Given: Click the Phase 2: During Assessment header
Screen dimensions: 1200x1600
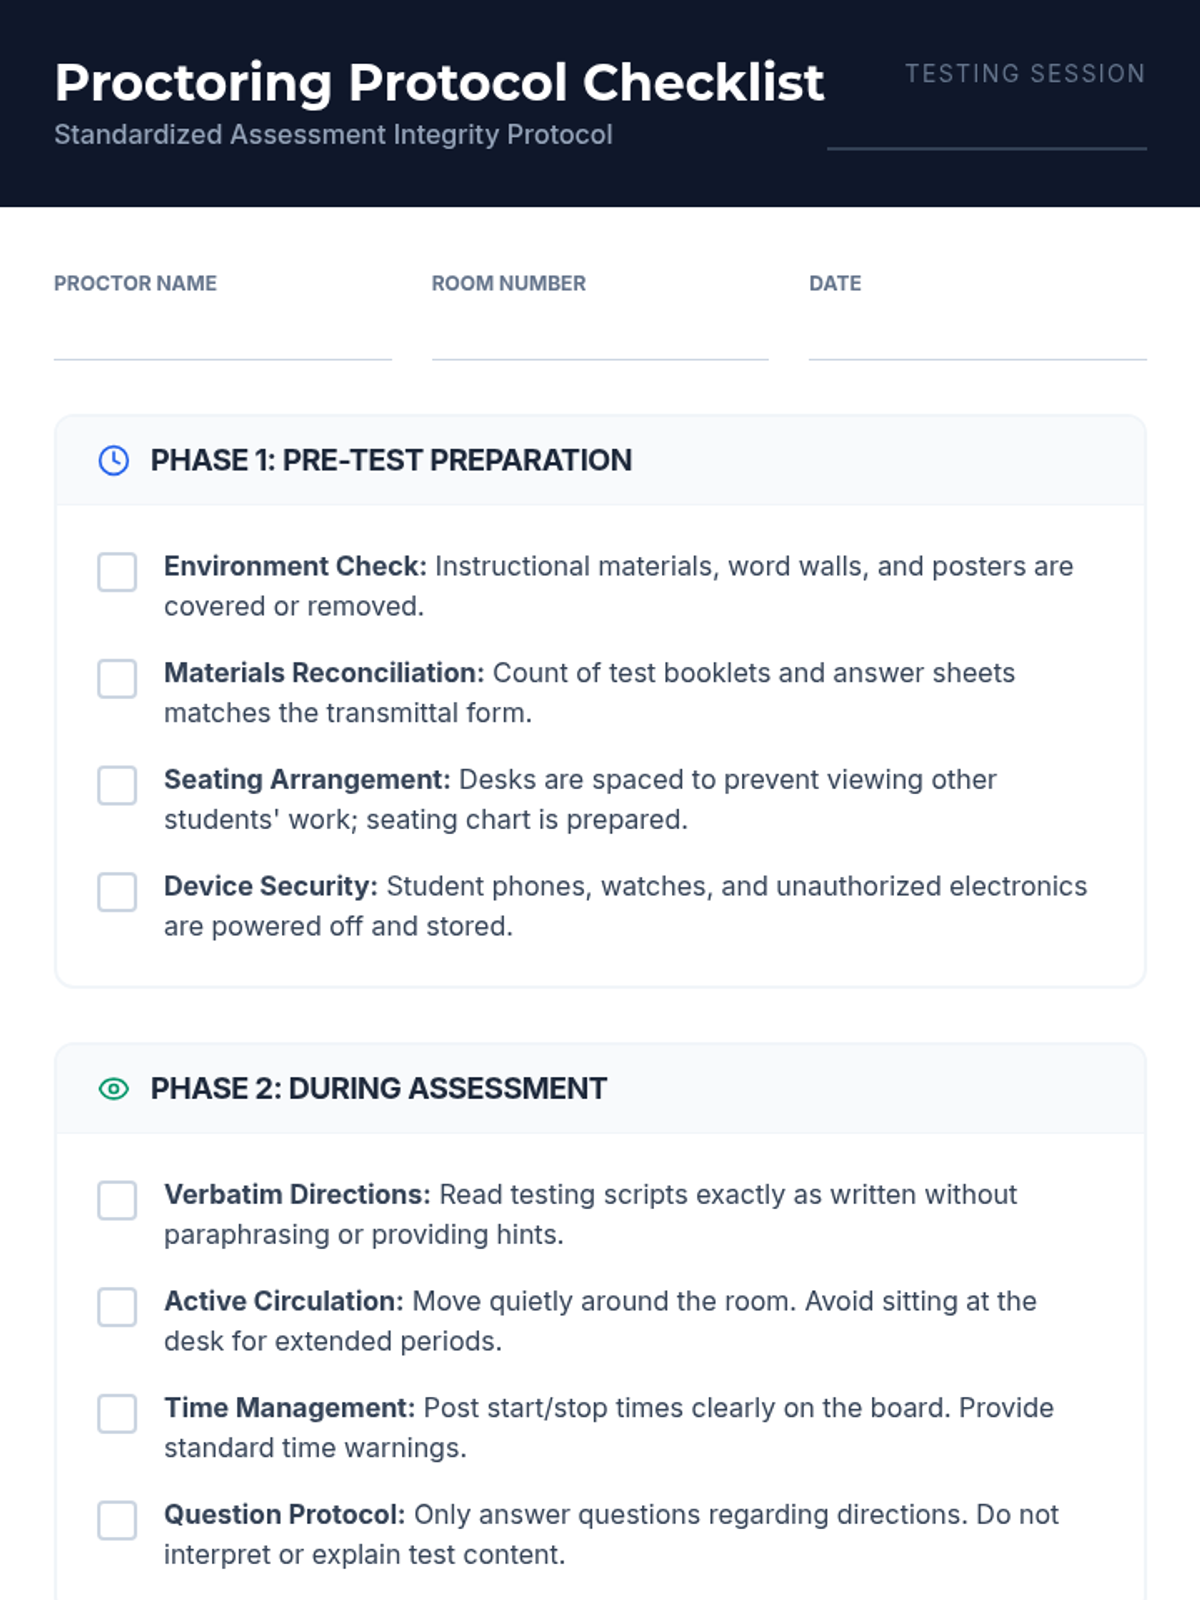Looking at the screenshot, I should (378, 1089).
